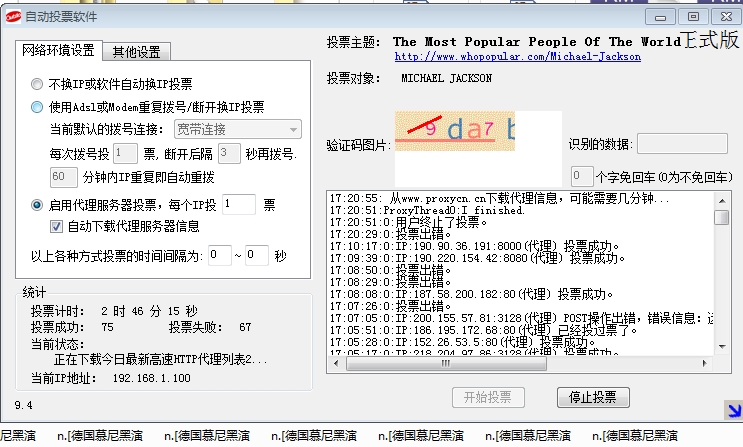Click the red app logo in title bar
The height and width of the screenshot is (447, 743).
13,17
